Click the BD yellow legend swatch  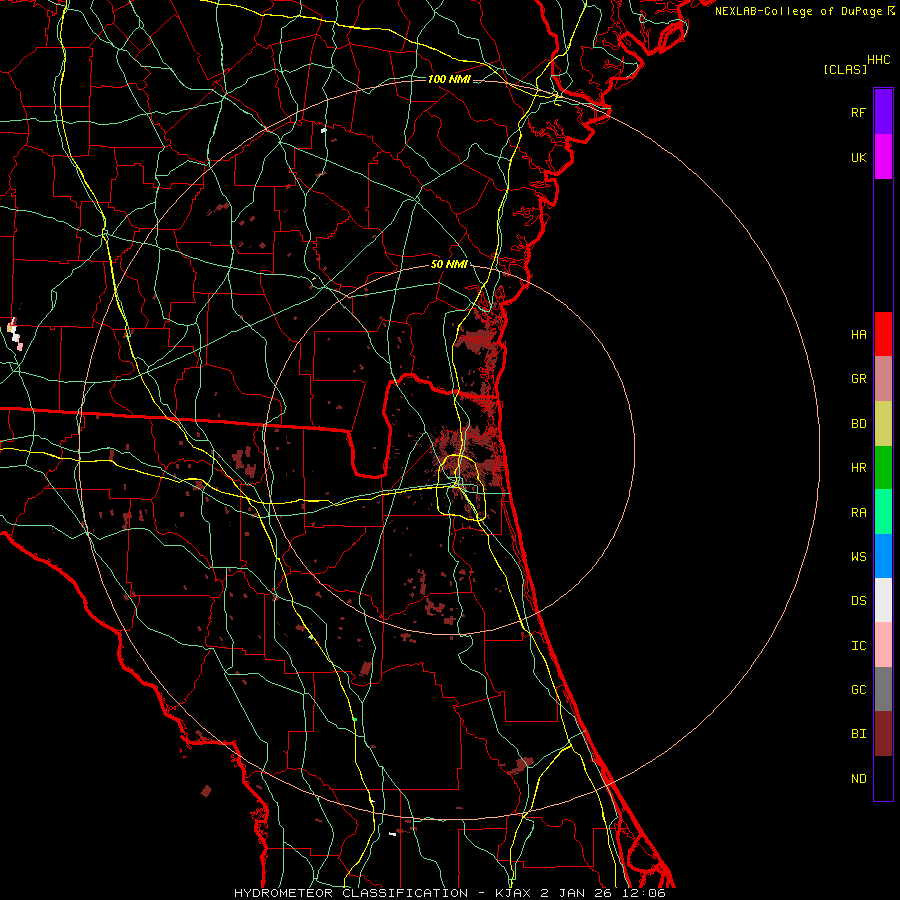tap(883, 424)
